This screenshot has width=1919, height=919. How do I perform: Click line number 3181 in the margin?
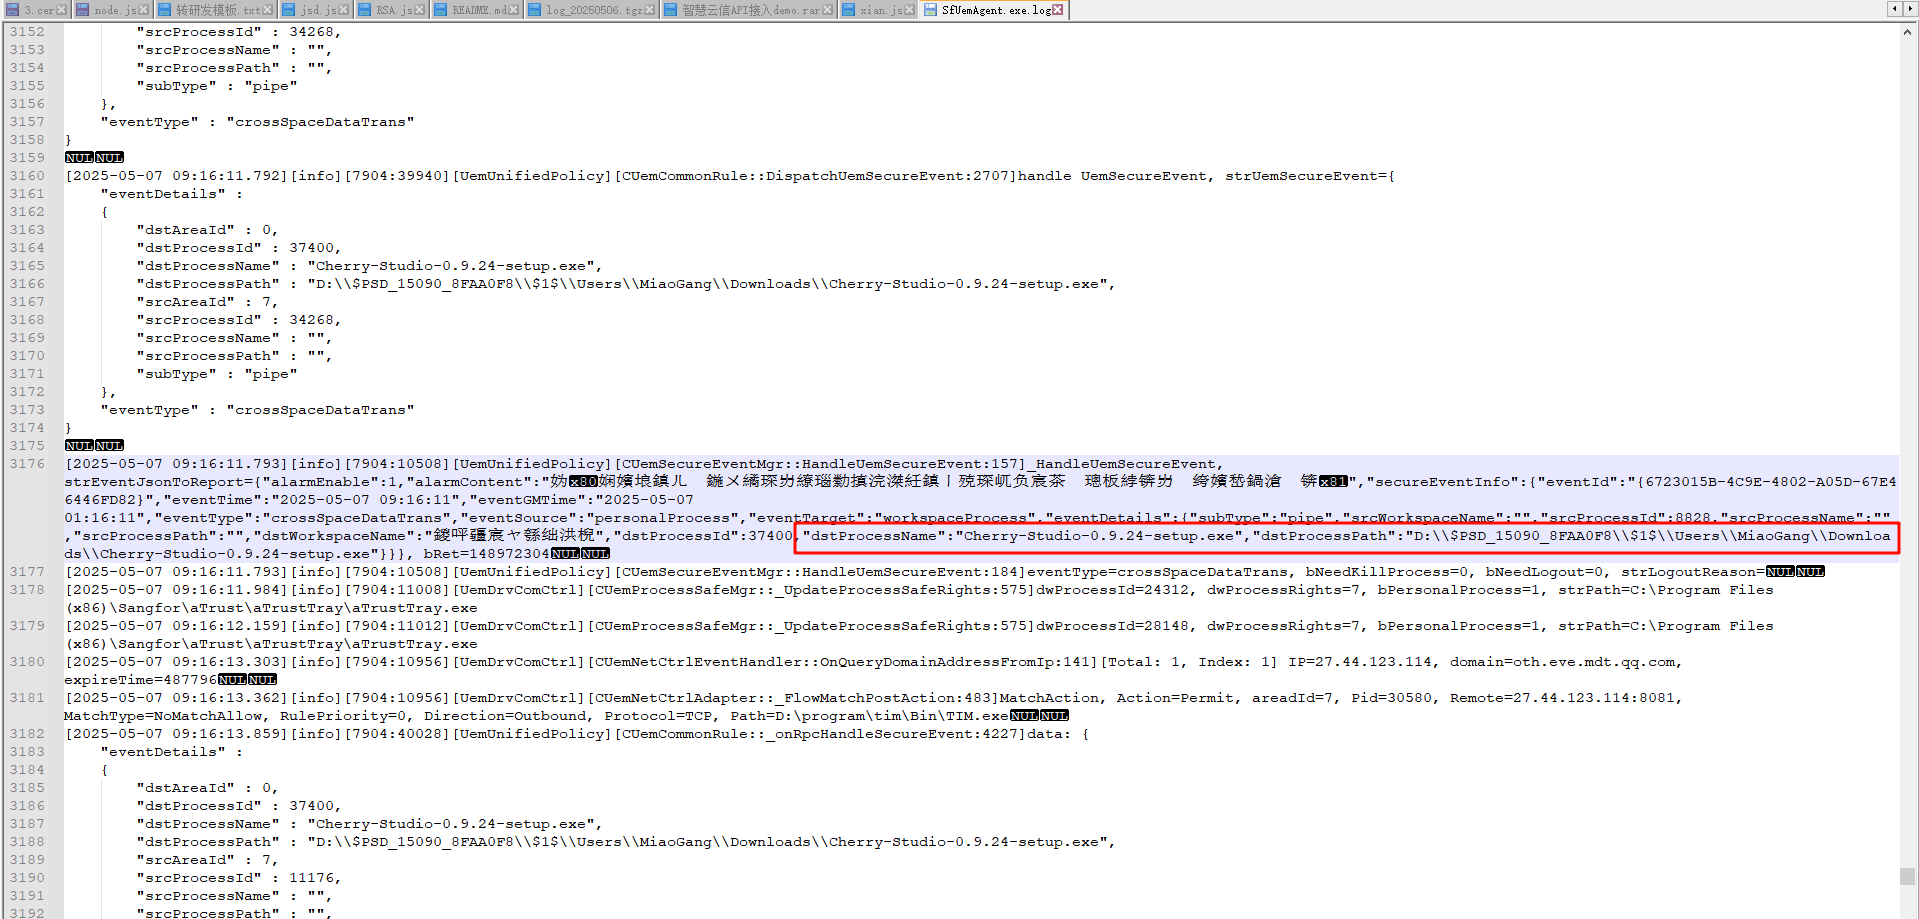[28, 698]
